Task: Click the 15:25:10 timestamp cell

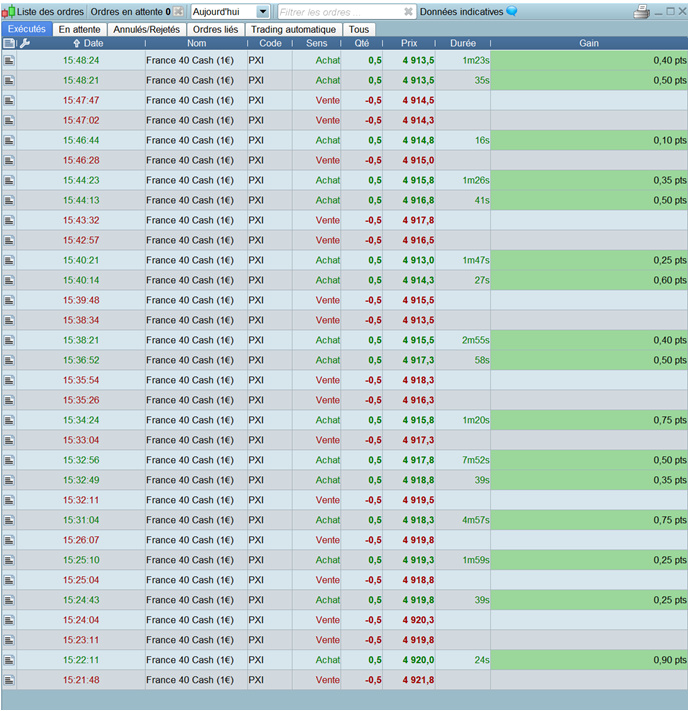Action: click(x=81, y=560)
